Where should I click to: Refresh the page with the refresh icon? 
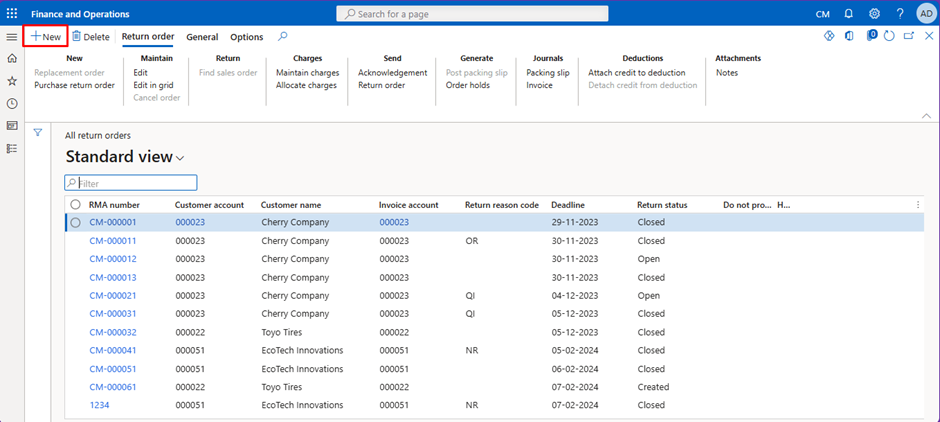coord(889,36)
